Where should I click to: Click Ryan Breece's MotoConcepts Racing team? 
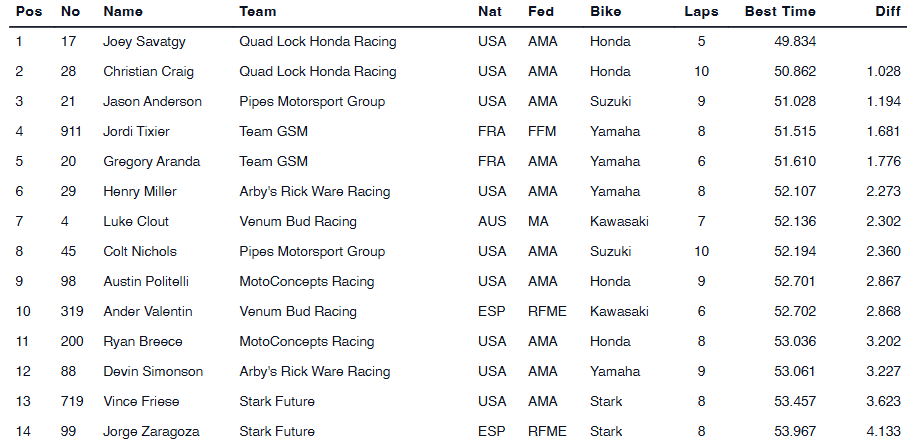[x=306, y=342]
